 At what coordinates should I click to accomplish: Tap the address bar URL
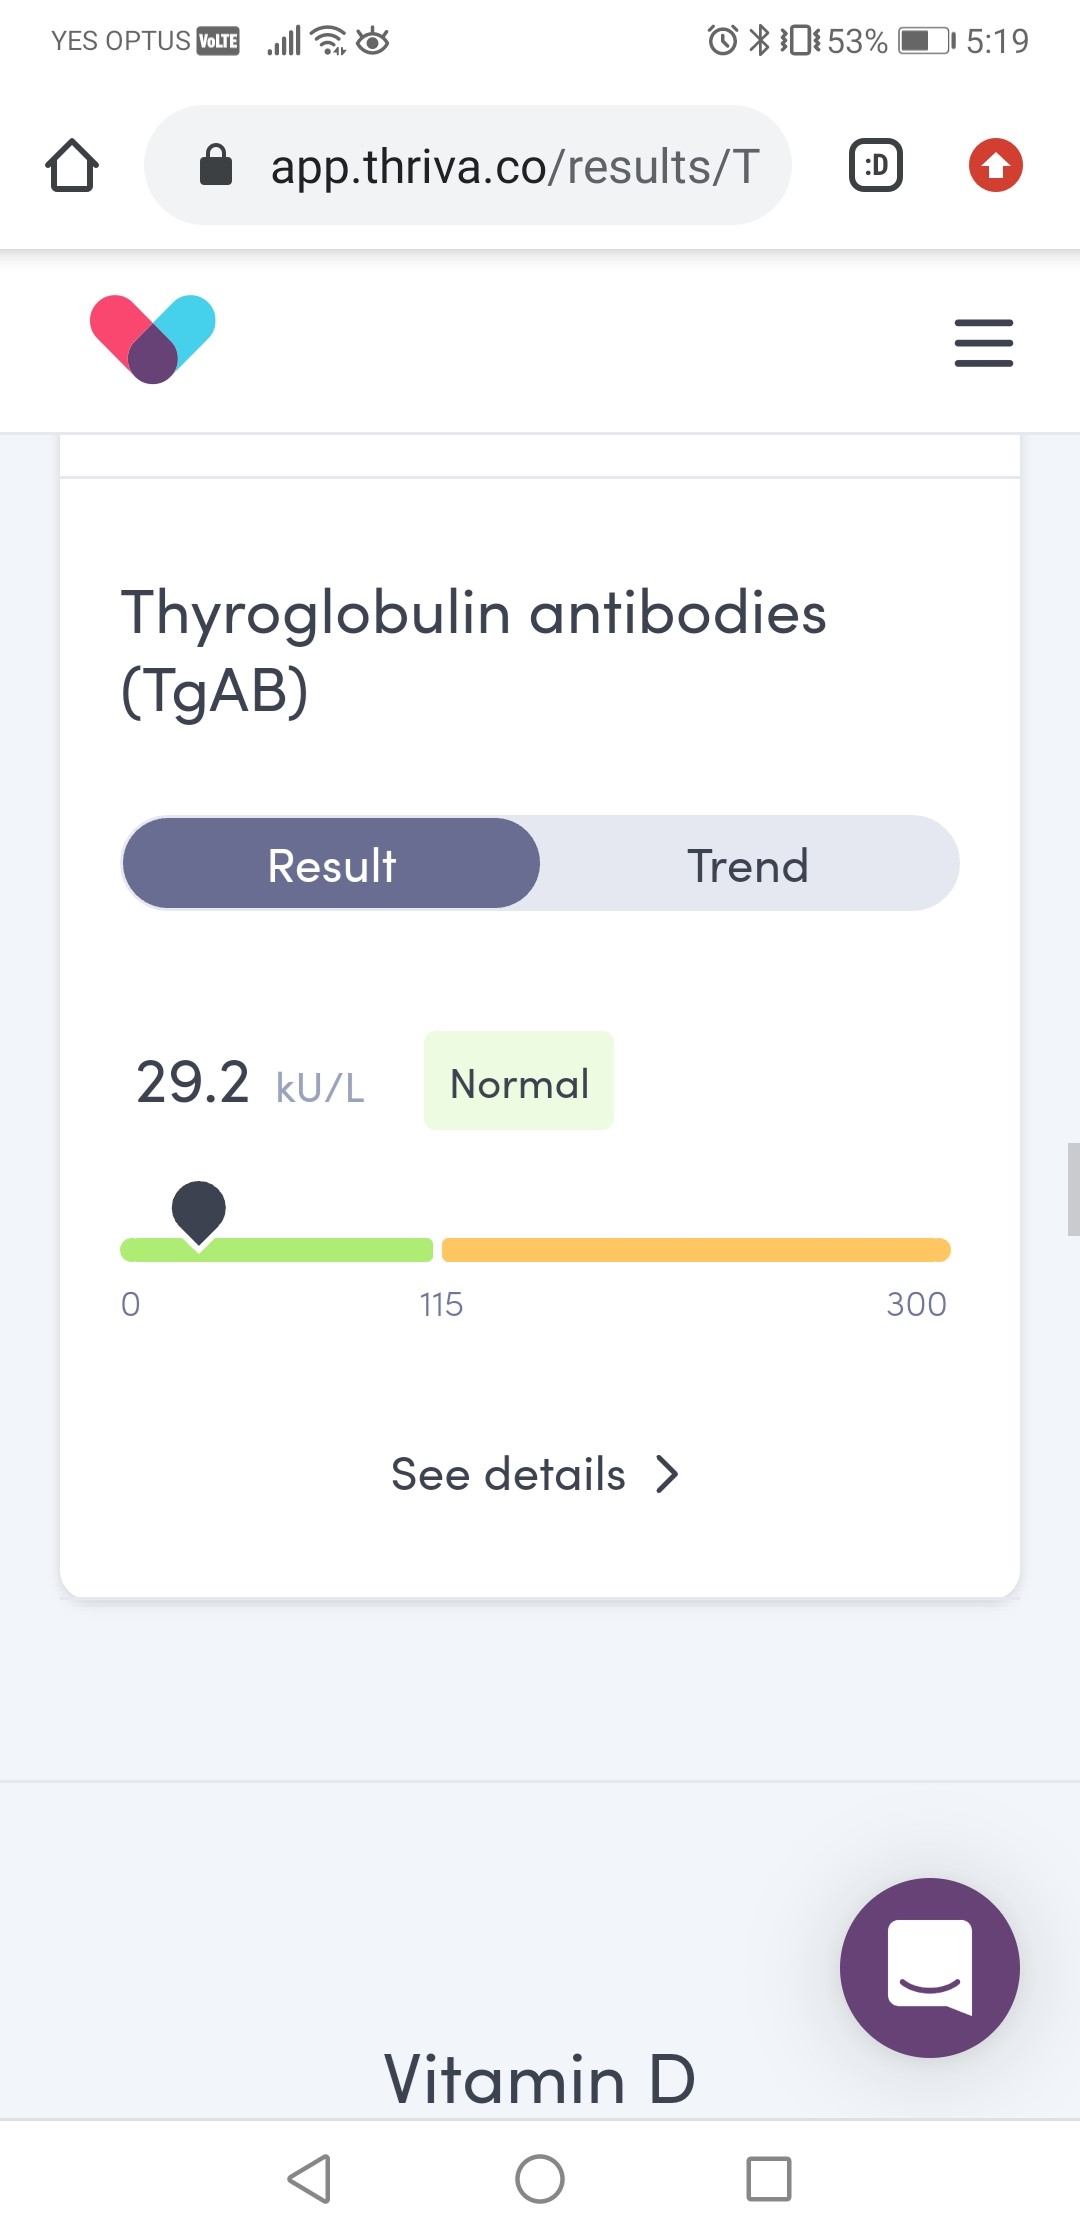[x=514, y=166]
